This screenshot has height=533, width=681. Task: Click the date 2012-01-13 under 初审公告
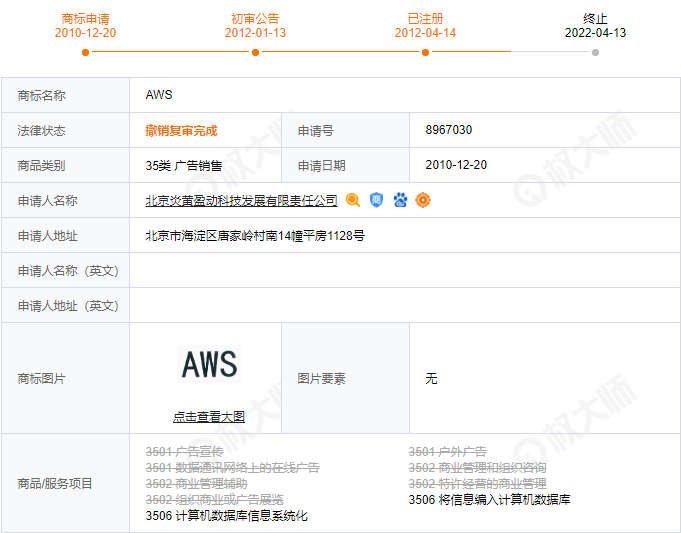(255, 33)
